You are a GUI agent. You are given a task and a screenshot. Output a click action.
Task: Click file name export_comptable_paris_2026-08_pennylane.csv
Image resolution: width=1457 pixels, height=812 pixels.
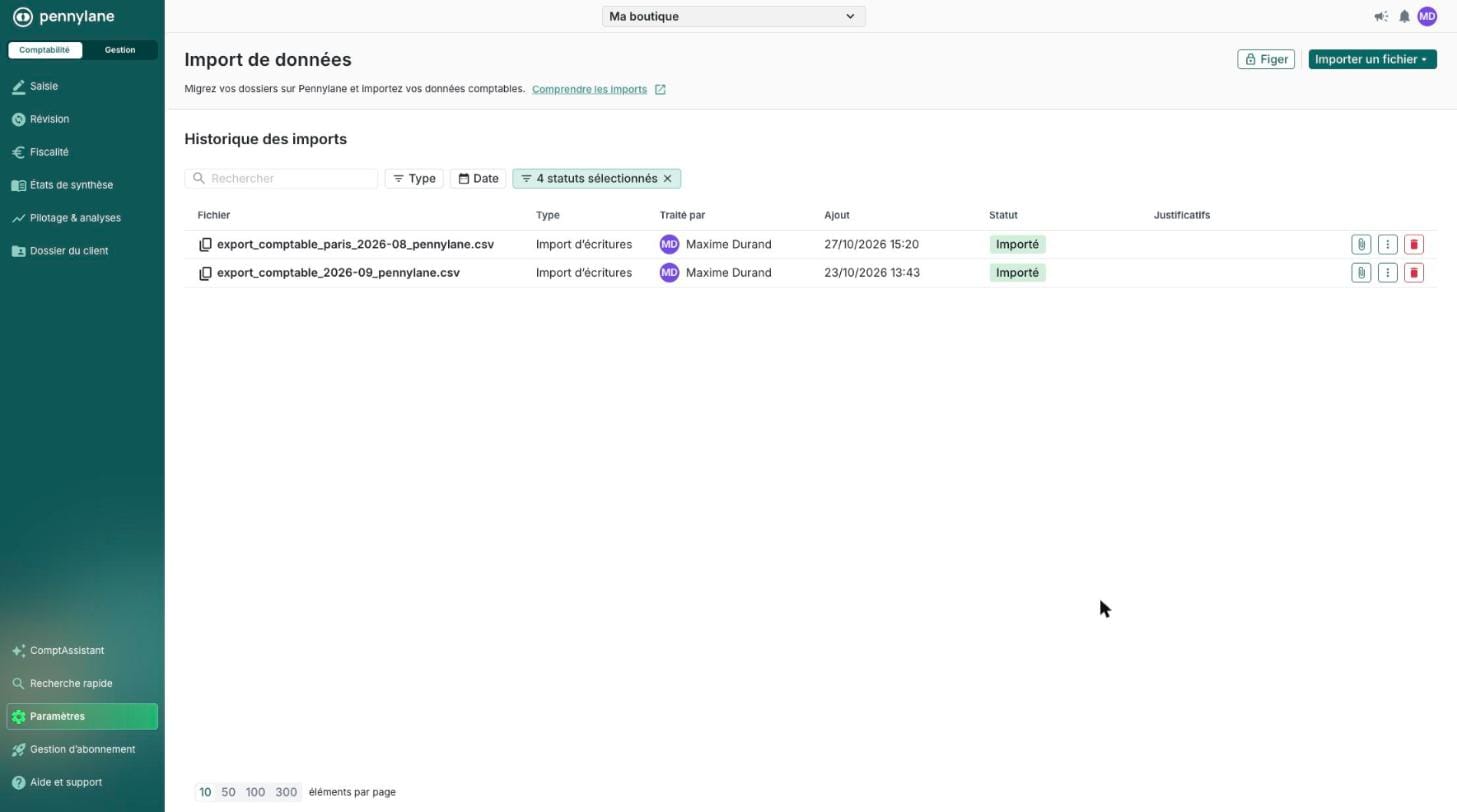tap(355, 244)
